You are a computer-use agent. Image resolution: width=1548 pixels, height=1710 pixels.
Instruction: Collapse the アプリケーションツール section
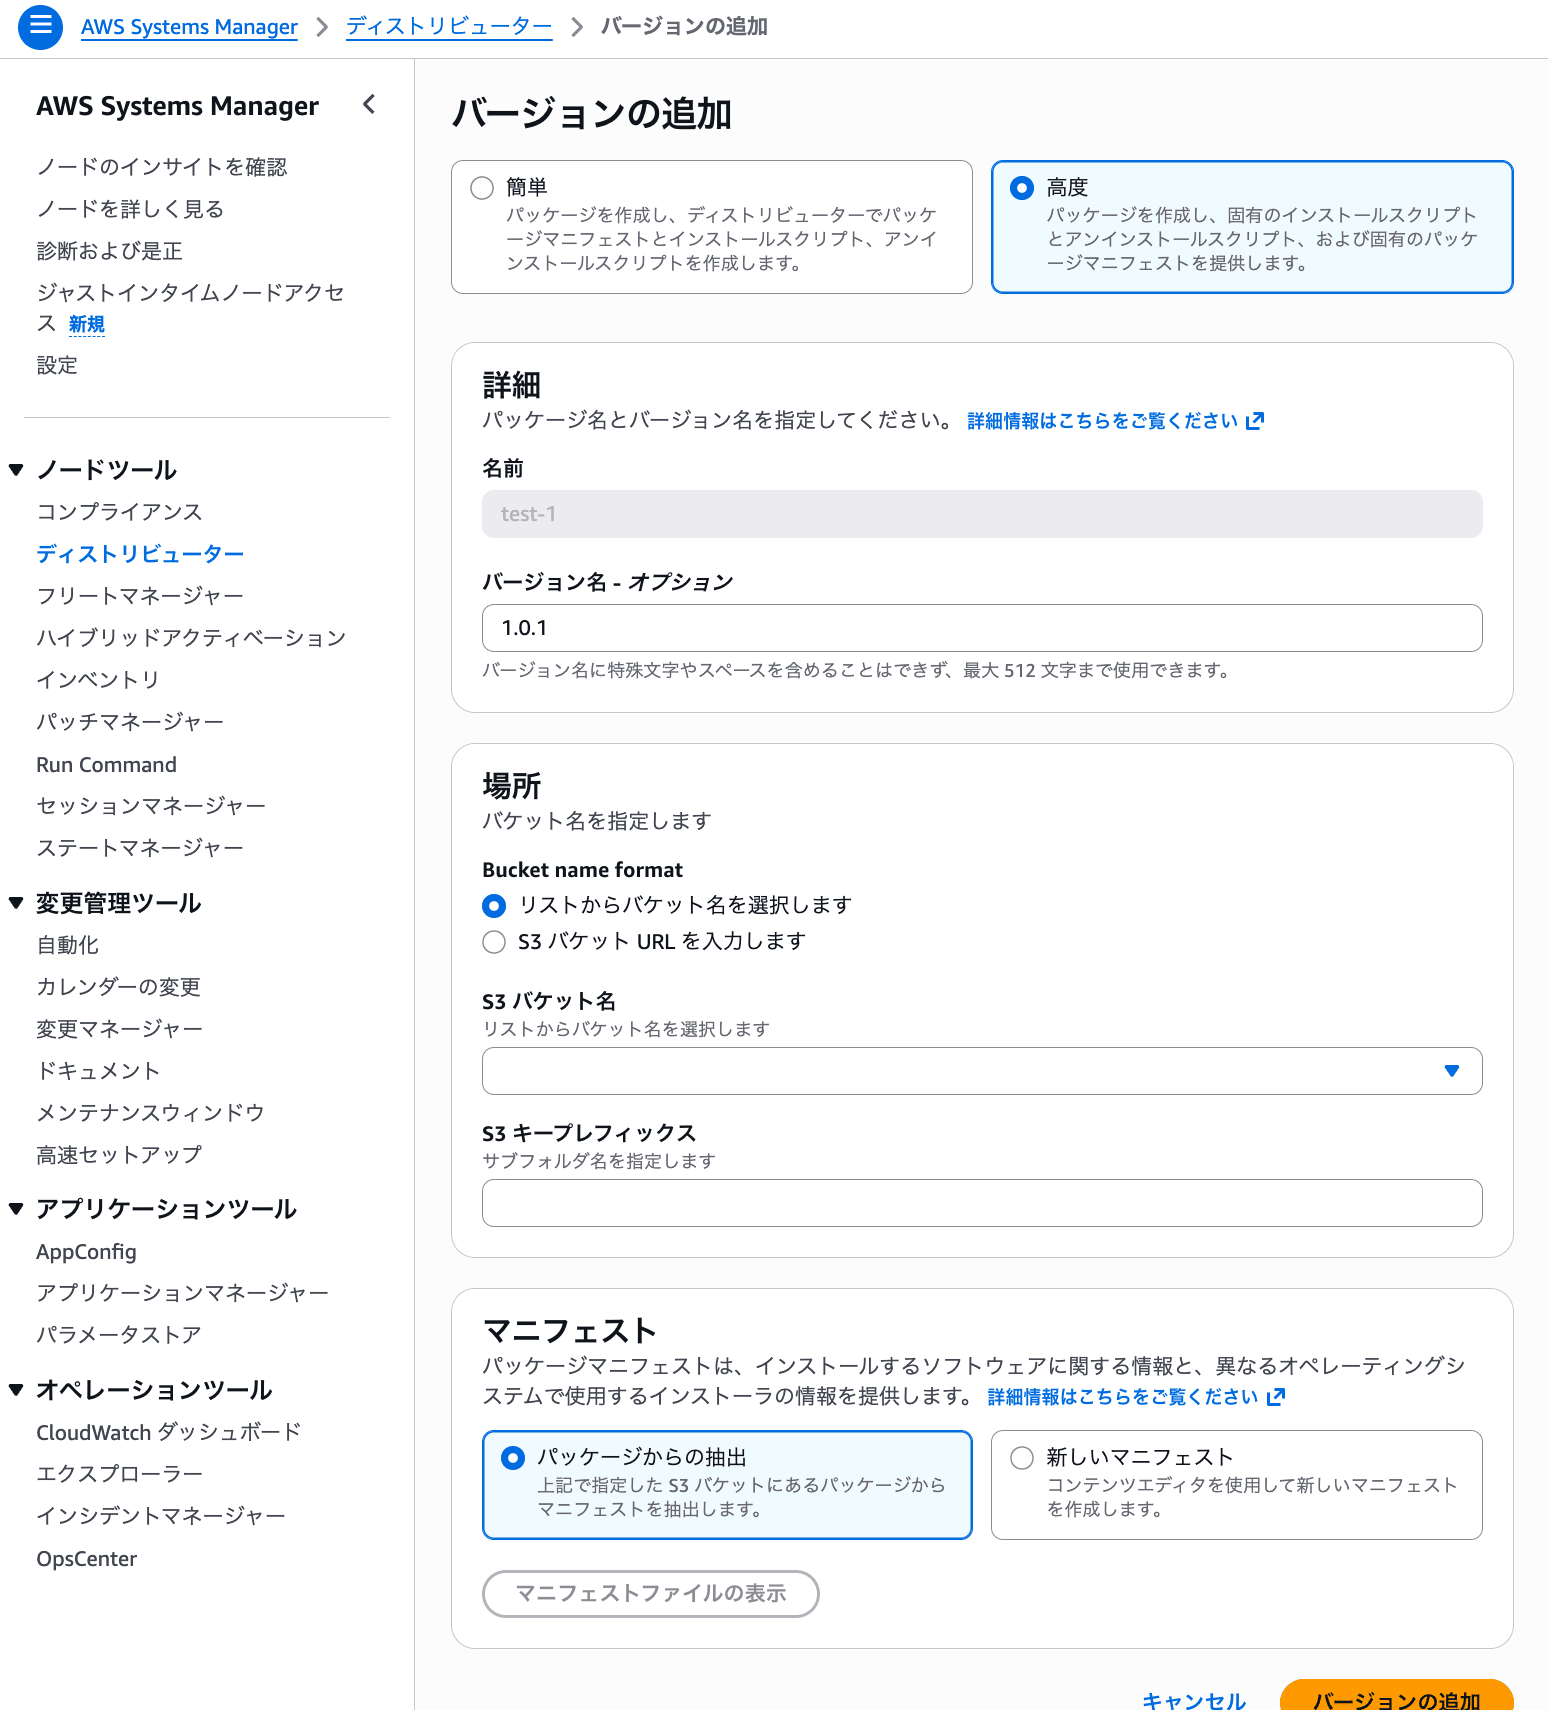coord(16,1209)
